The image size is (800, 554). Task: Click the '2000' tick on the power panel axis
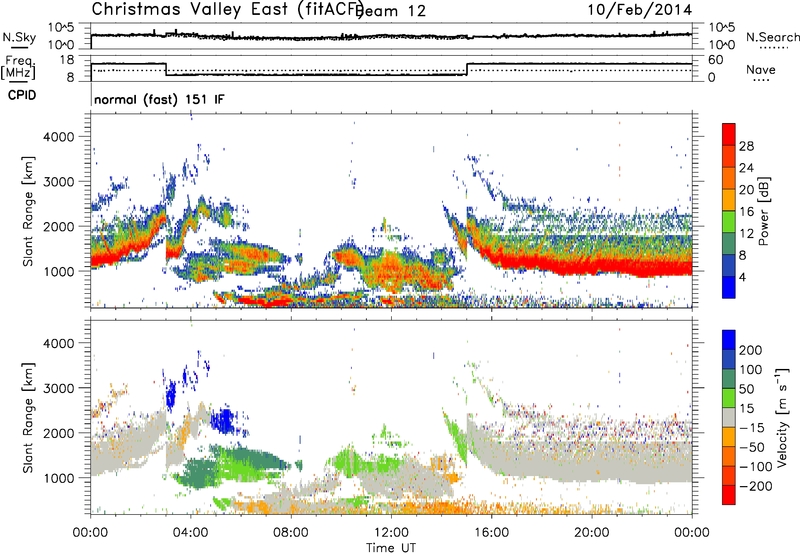(x=59, y=226)
